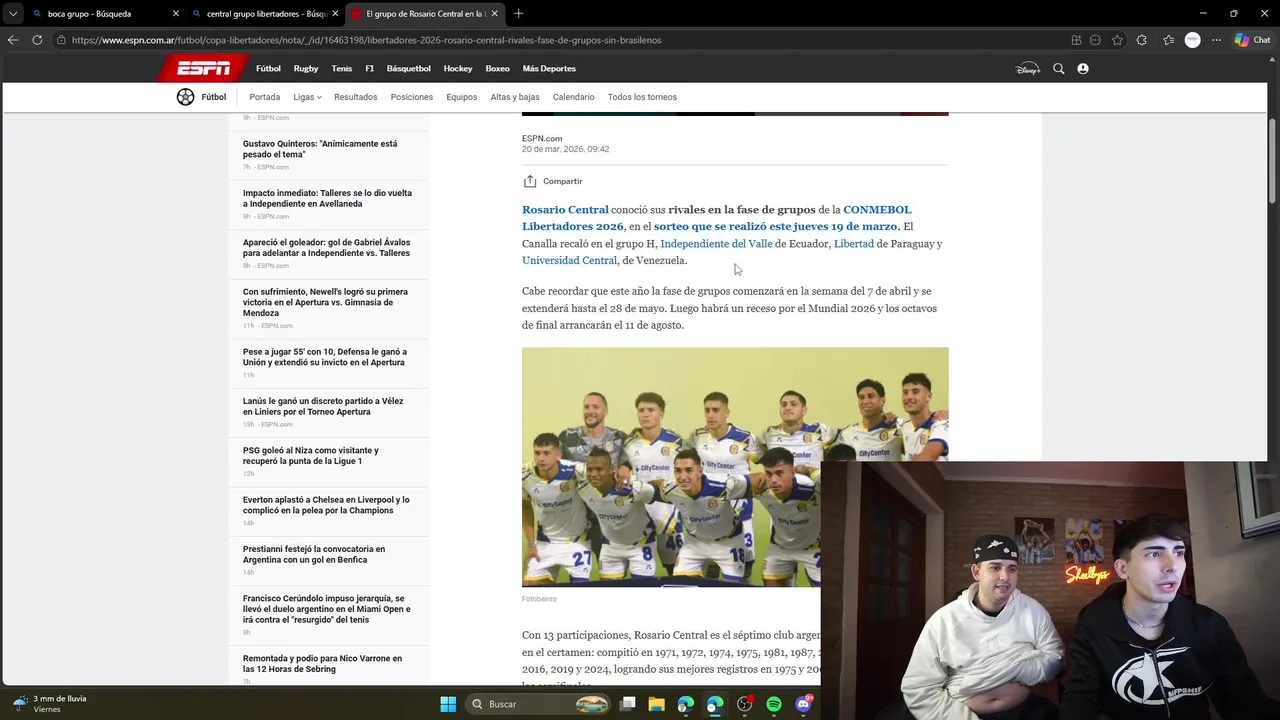Screen dimensions: 1280x720
Task: Open Básquetbol in the ESPN top menu
Action: pyautogui.click(x=408, y=69)
